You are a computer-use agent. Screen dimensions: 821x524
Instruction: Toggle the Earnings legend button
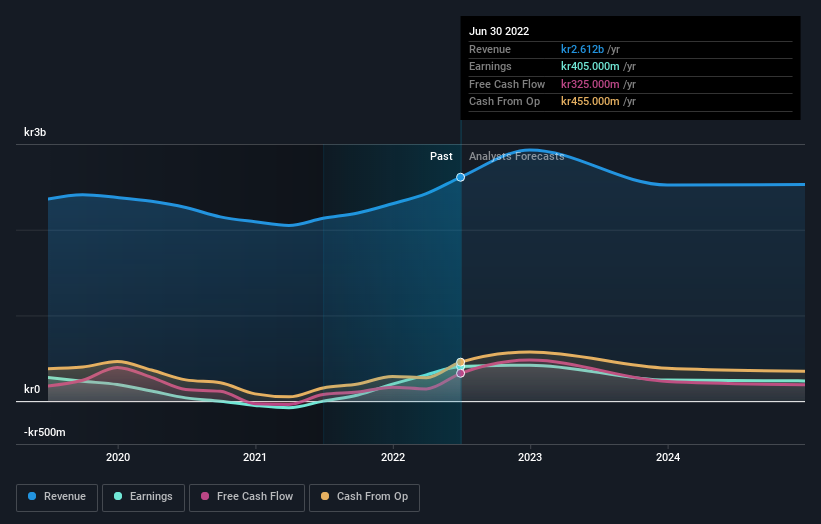pos(143,497)
